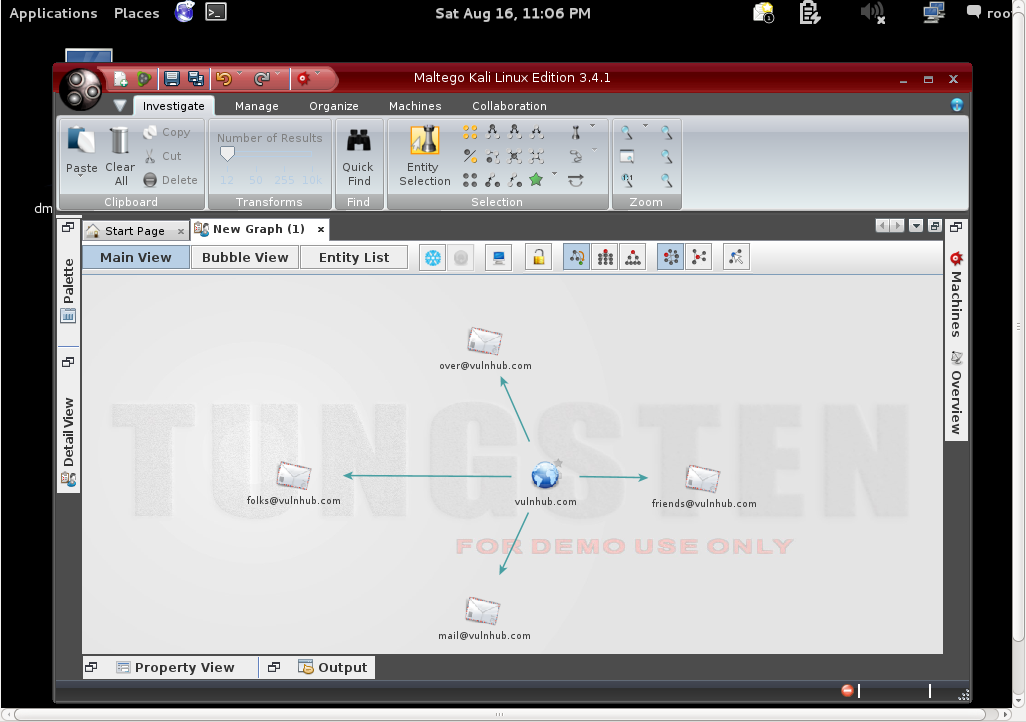1026x722 pixels.
Task: Click the Zoom selection window icon
Action: click(627, 156)
